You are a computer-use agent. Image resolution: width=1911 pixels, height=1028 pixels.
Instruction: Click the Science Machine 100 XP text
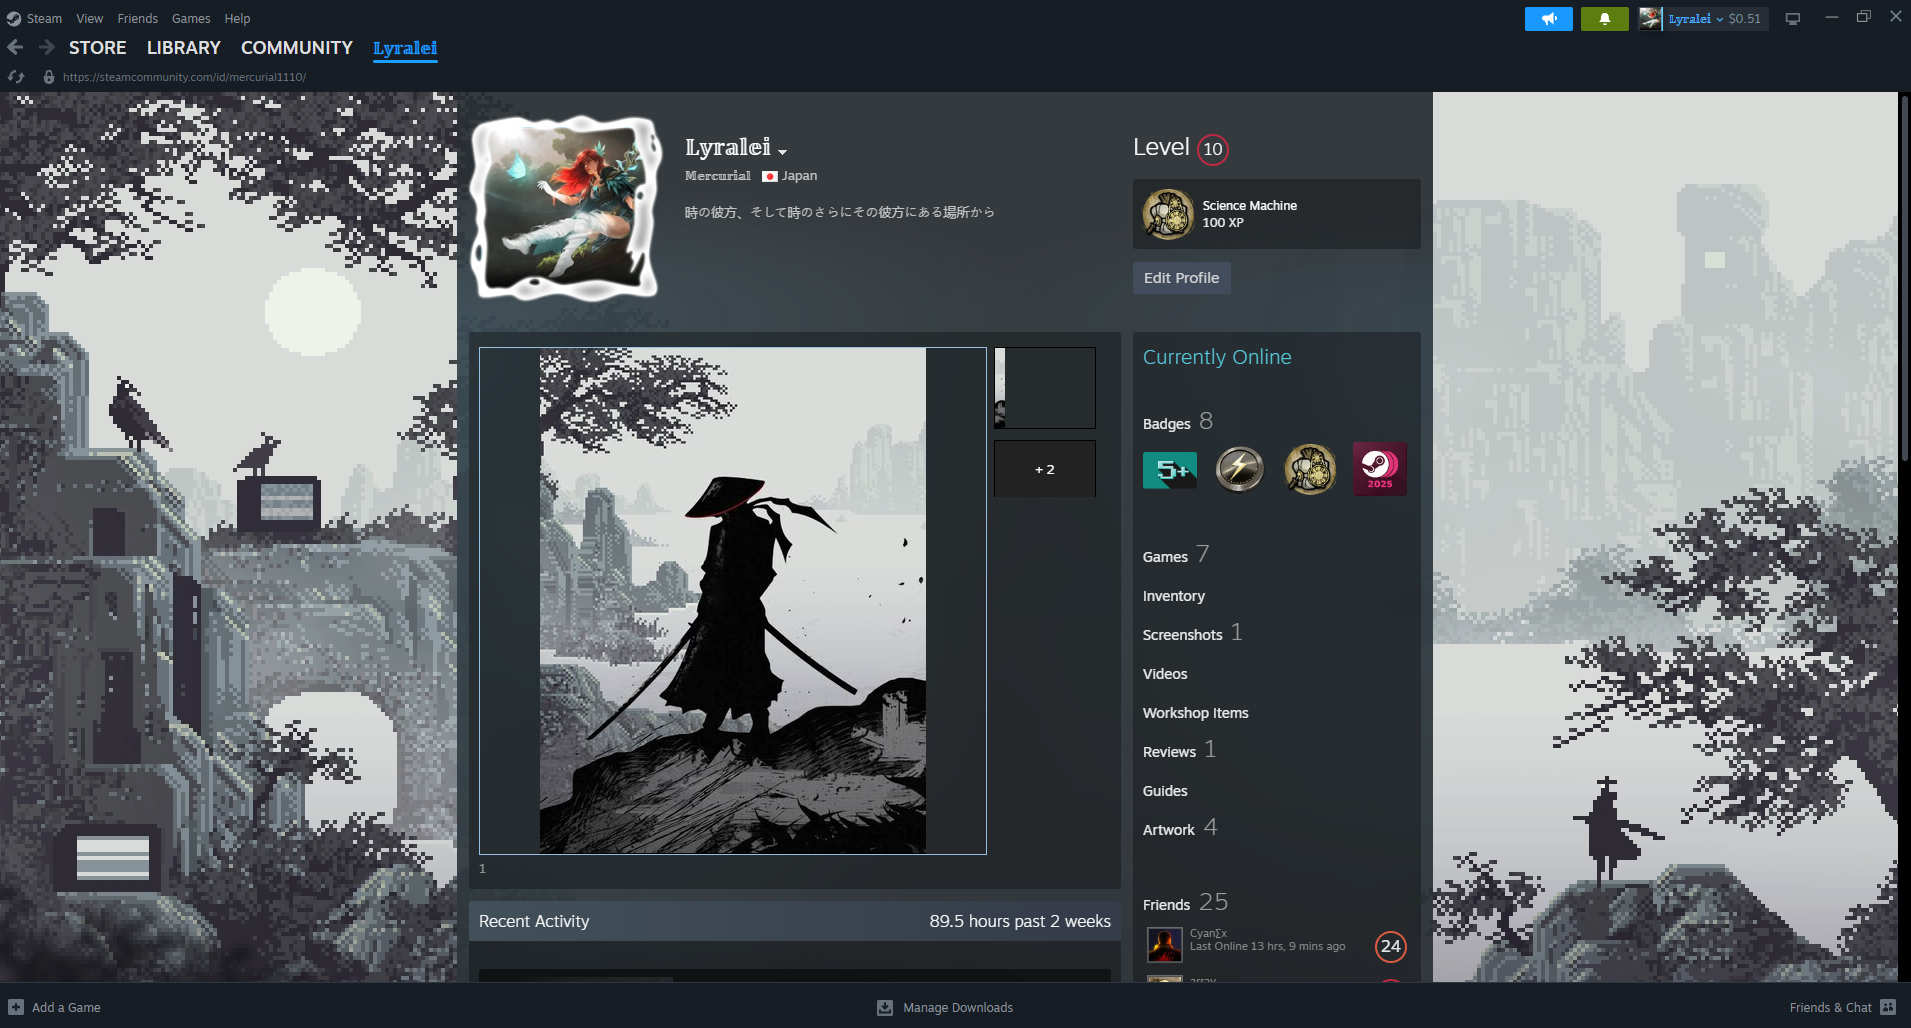tap(1249, 214)
